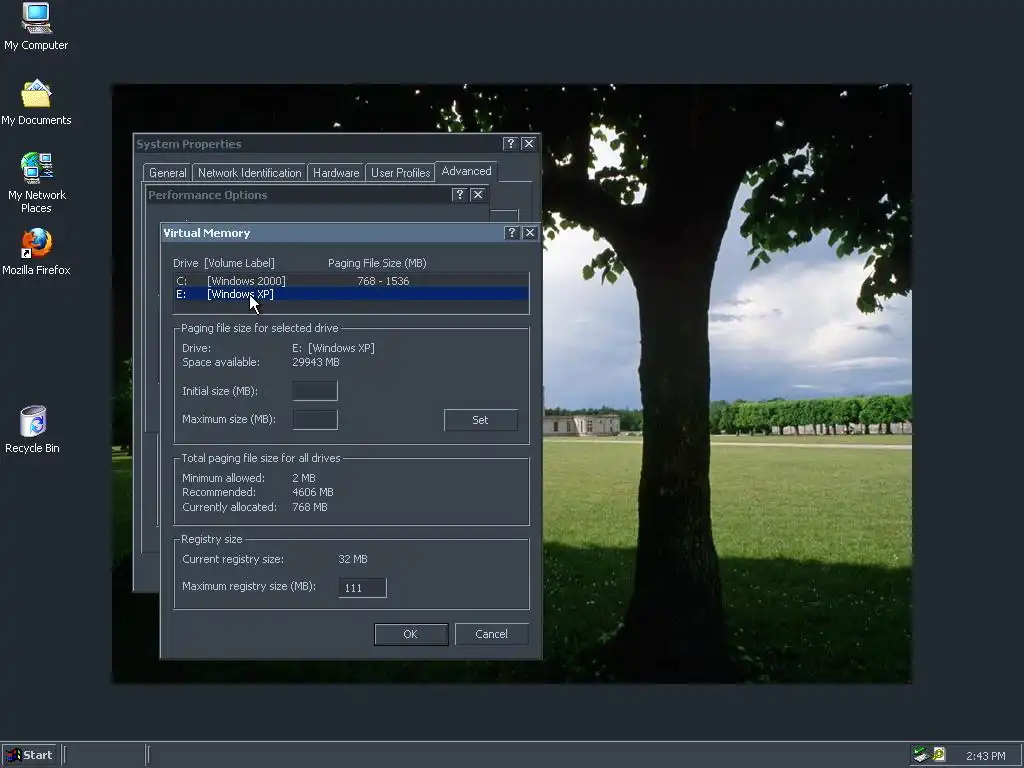Close the Performance Options window

(x=478, y=195)
